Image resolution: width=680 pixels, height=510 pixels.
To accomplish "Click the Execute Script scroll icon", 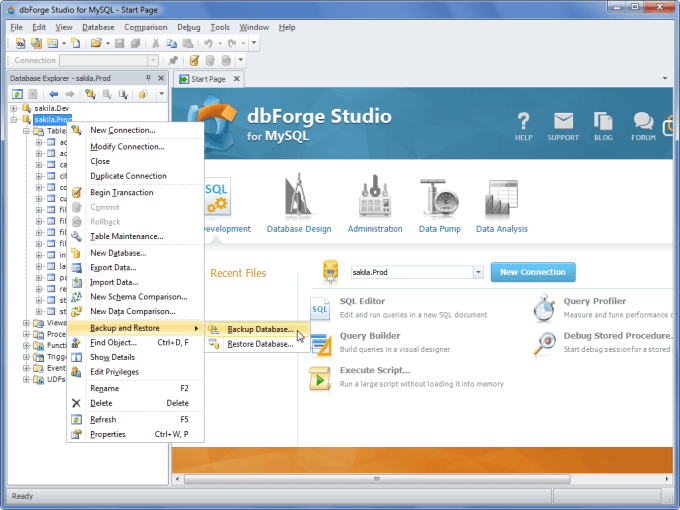I will pyautogui.click(x=320, y=379).
